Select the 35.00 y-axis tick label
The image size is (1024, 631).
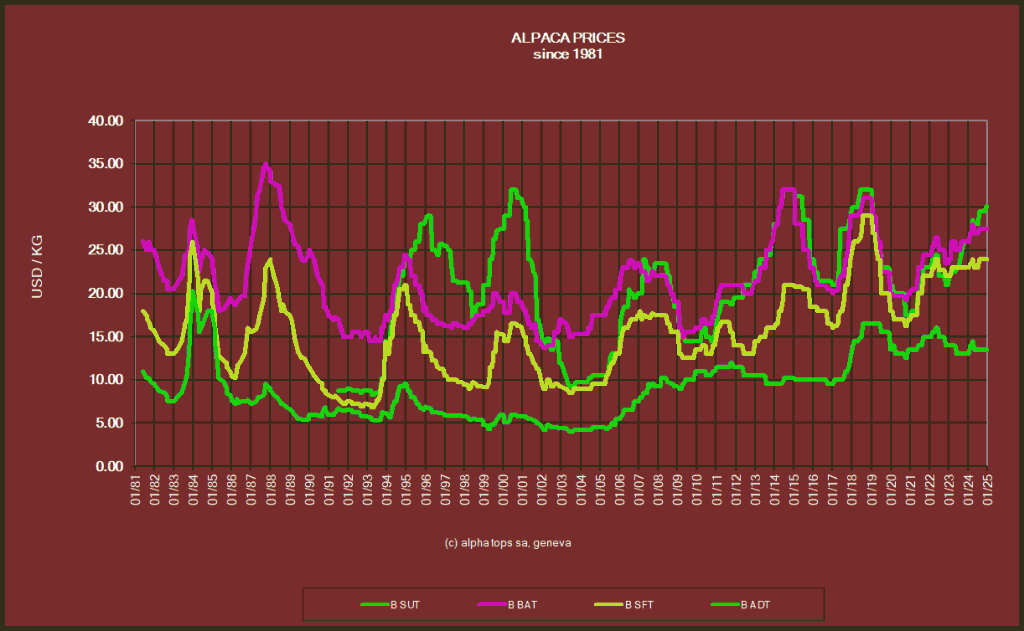click(x=105, y=164)
